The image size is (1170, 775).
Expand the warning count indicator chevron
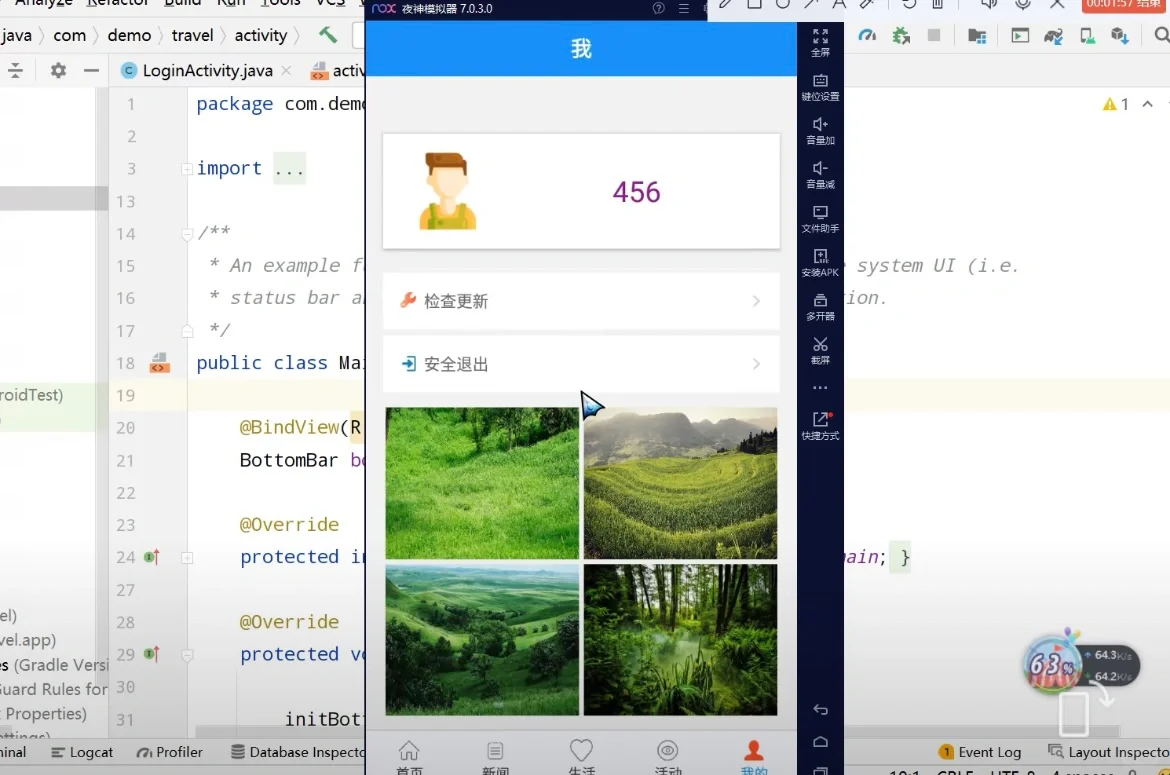(x=1146, y=103)
